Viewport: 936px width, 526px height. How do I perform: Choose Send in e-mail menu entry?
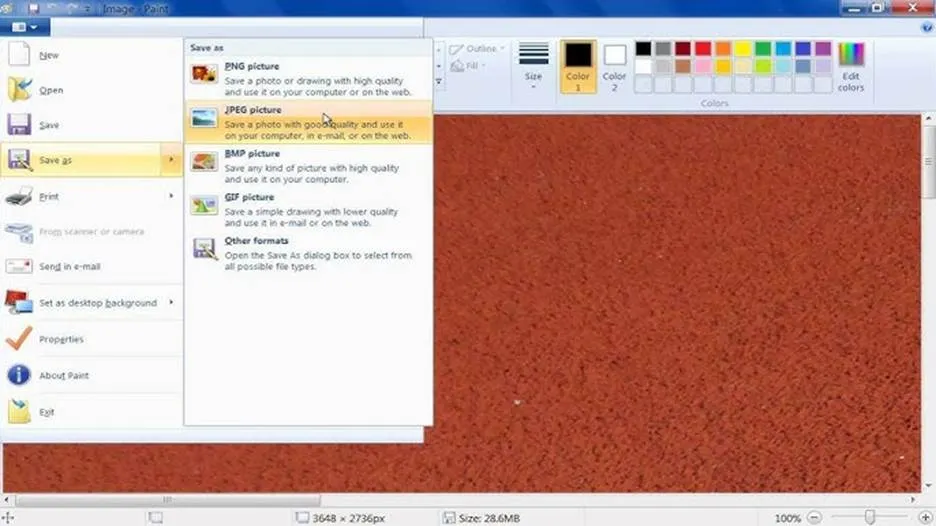(92, 266)
